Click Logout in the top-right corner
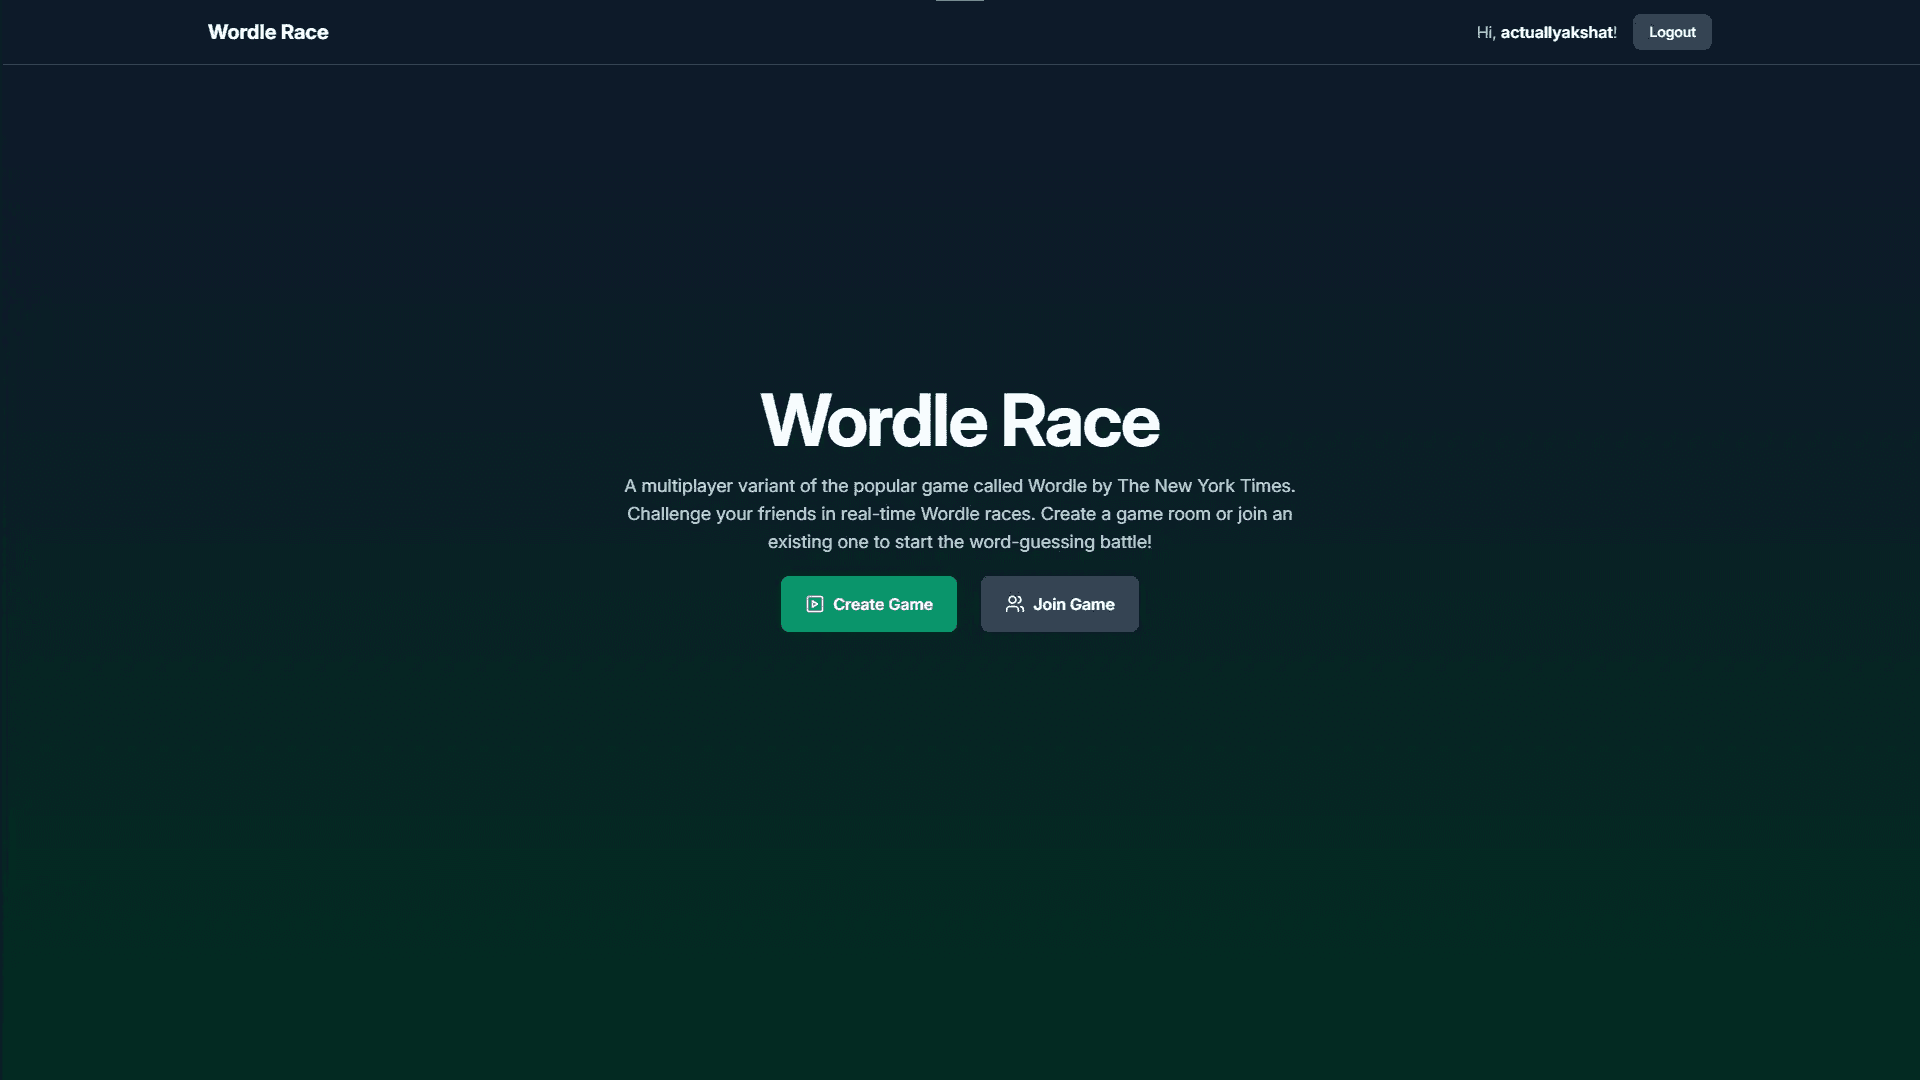The height and width of the screenshot is (1080, 1920). (x=1671, y=31)
